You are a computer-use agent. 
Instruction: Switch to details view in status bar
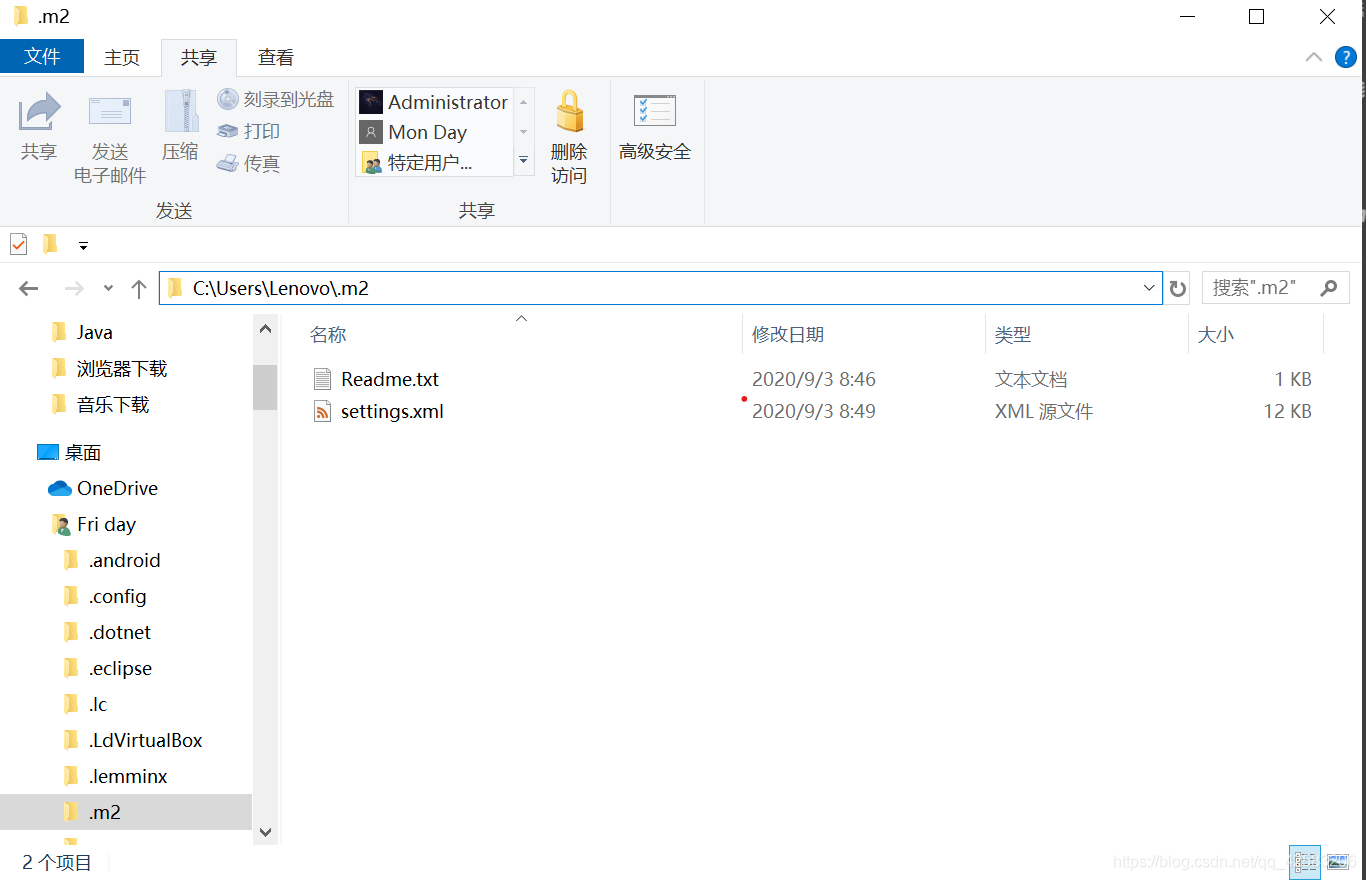[x=1304, y=861]
